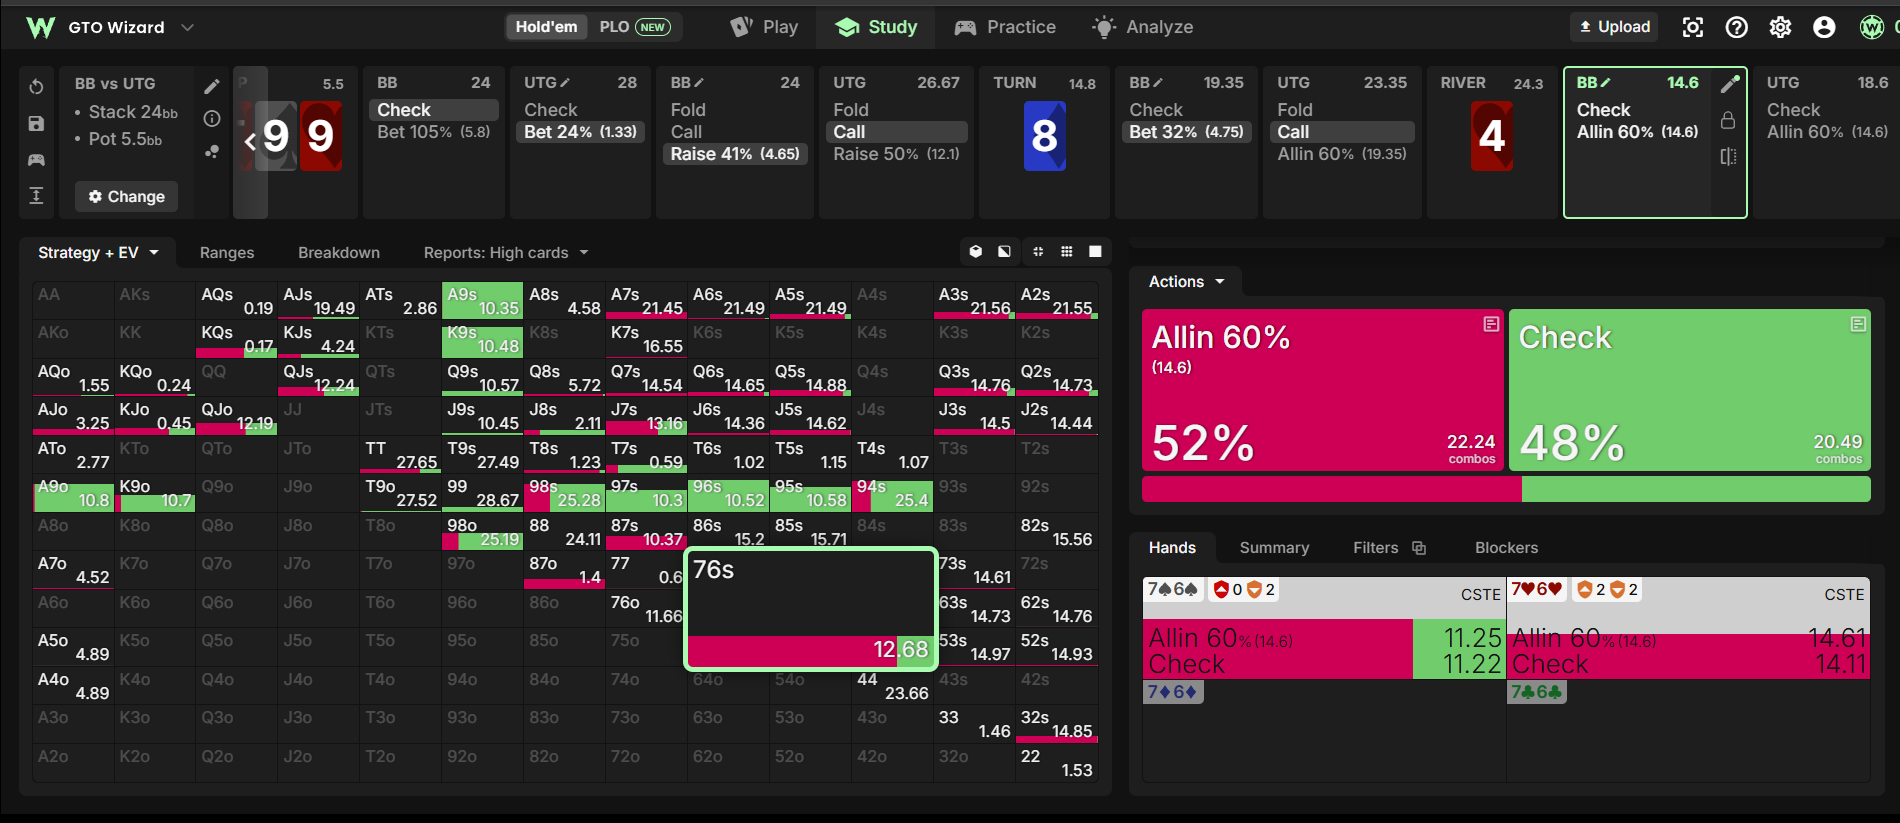The height and width of the screenshot is (823, 1900).
Task: Open the help question mark icon
Action: pos(1737,27)
